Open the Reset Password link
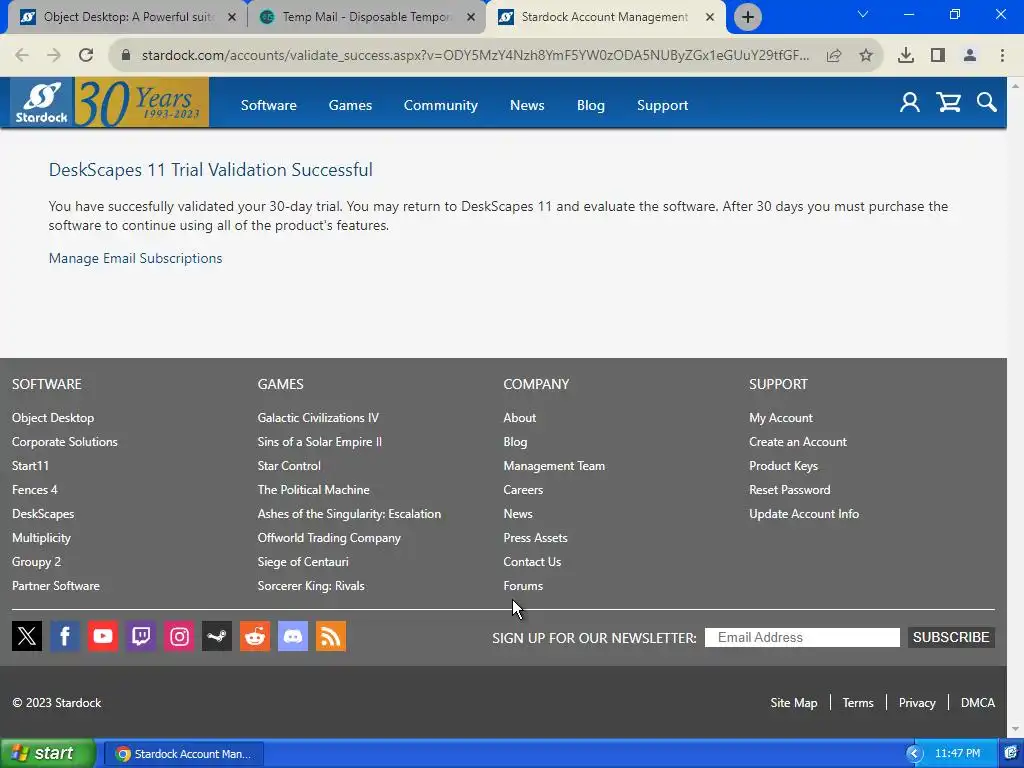Screen dimensions: 1024x768 [790, 490]
